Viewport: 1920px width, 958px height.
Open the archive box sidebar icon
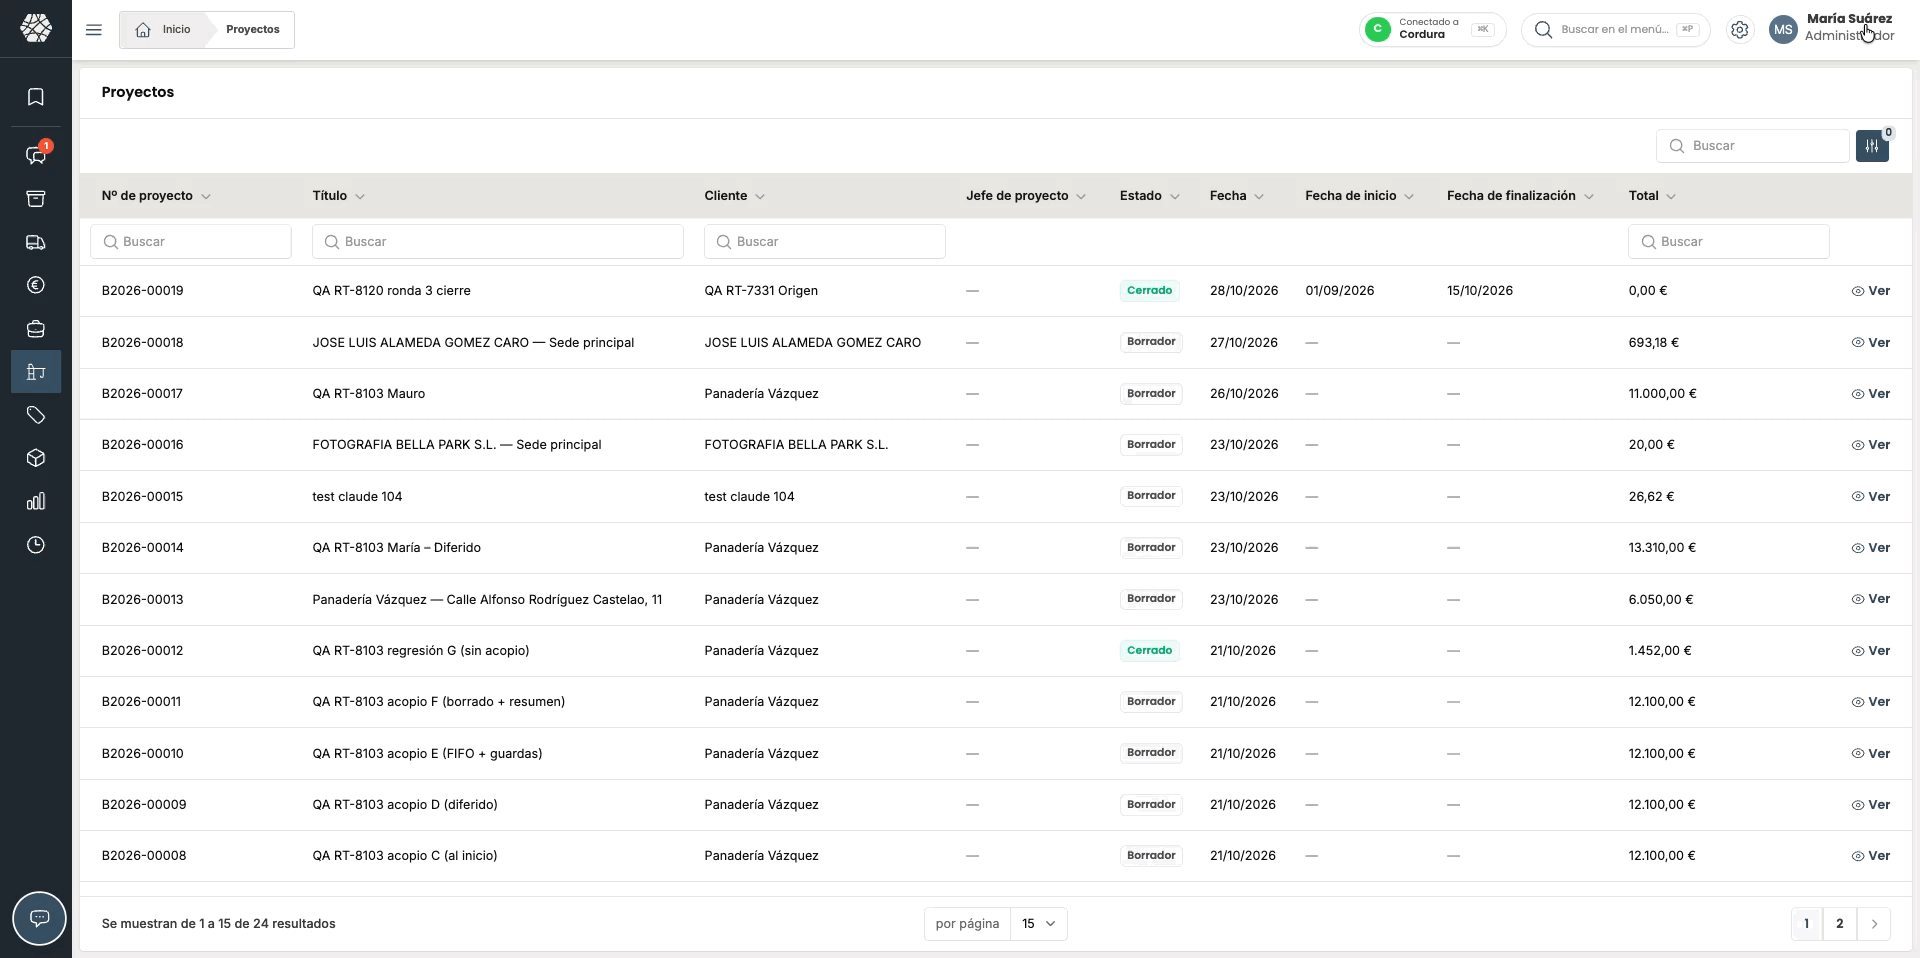coord(36,199)
